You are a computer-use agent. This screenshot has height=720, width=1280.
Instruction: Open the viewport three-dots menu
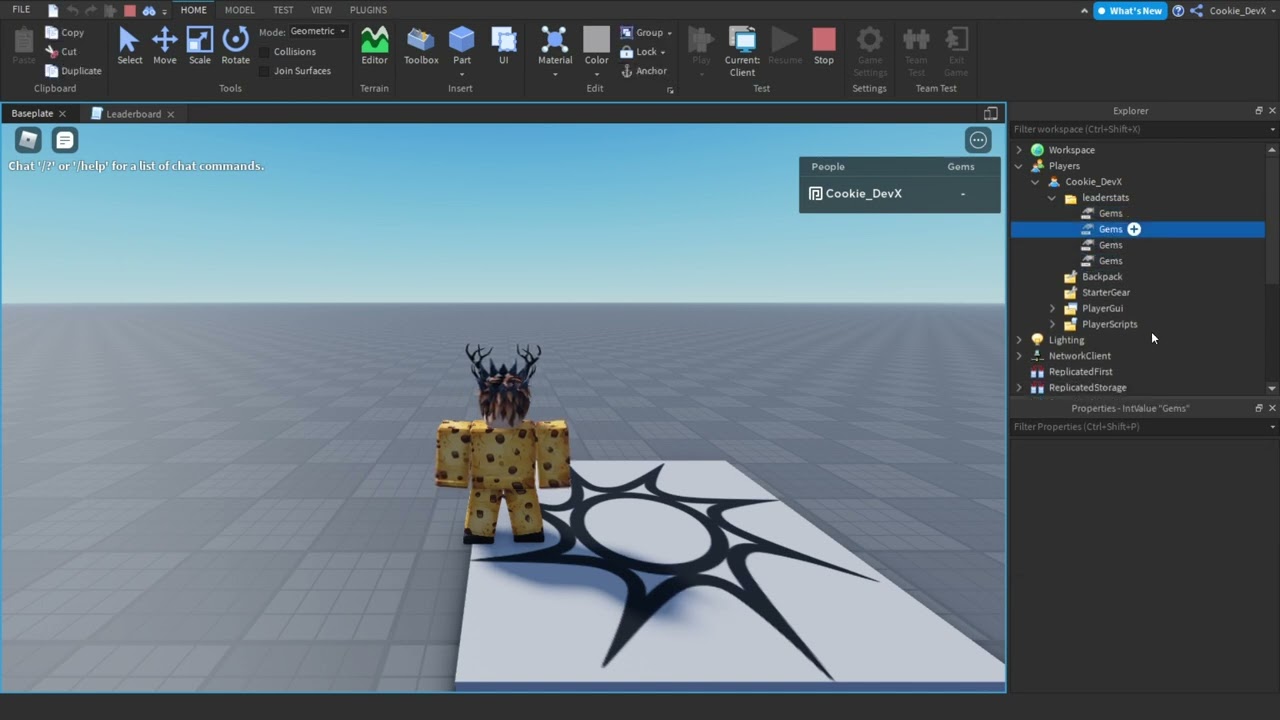978,140
